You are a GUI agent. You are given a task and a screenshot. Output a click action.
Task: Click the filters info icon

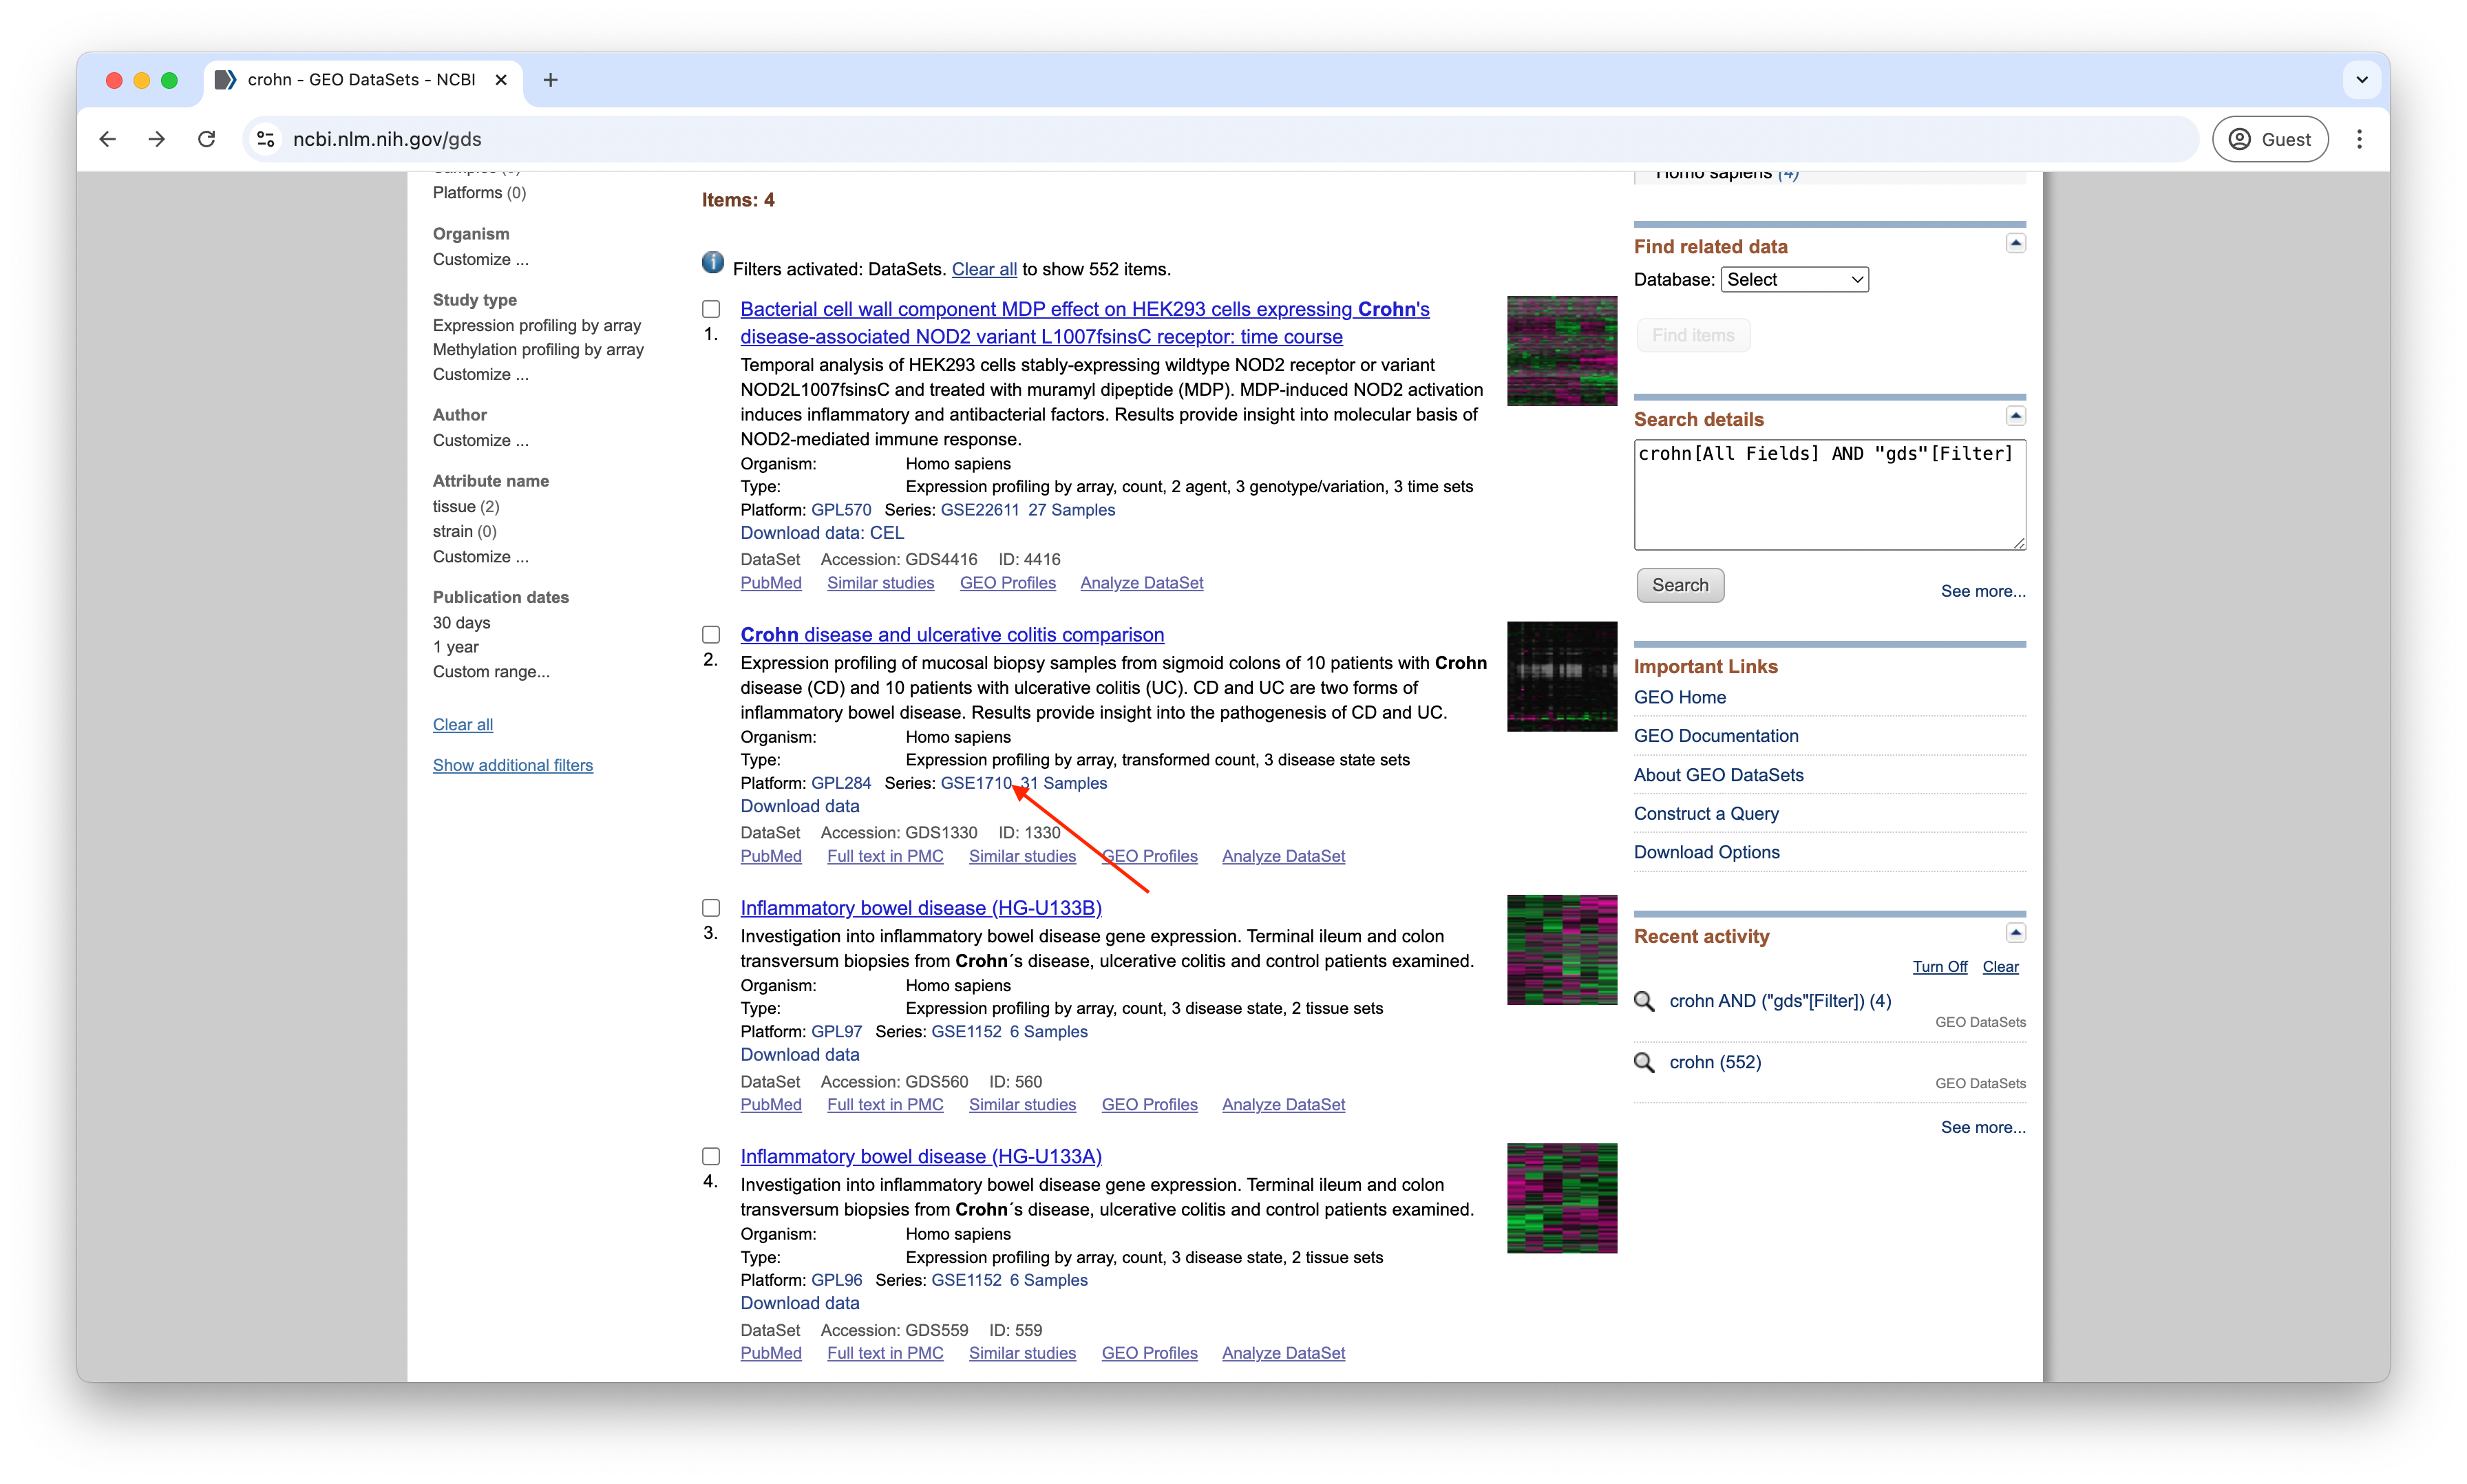point(712,262)
